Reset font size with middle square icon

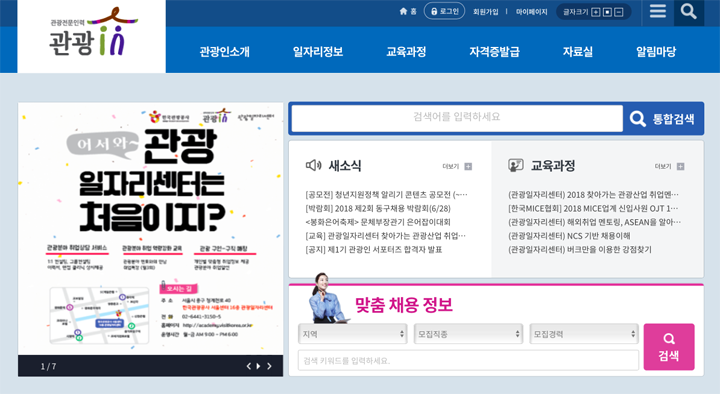(x=607, y=12)
